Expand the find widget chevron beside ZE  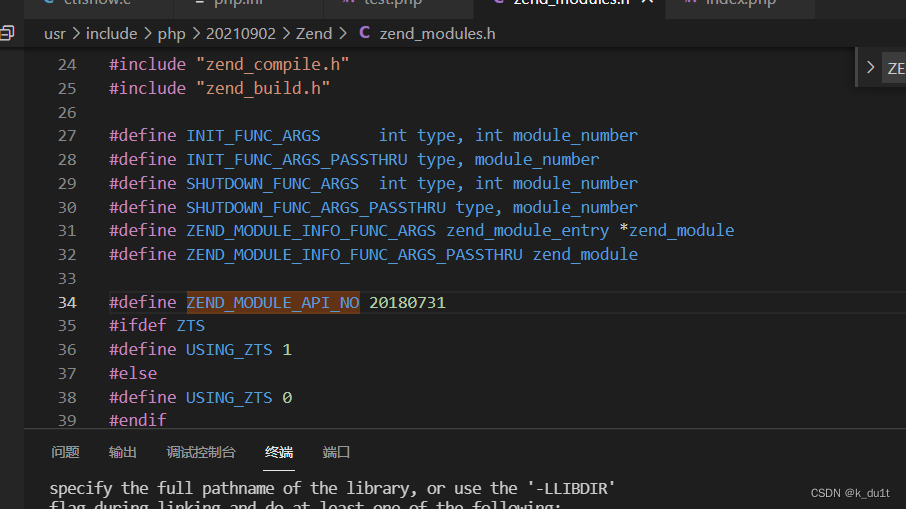(870, 68)
